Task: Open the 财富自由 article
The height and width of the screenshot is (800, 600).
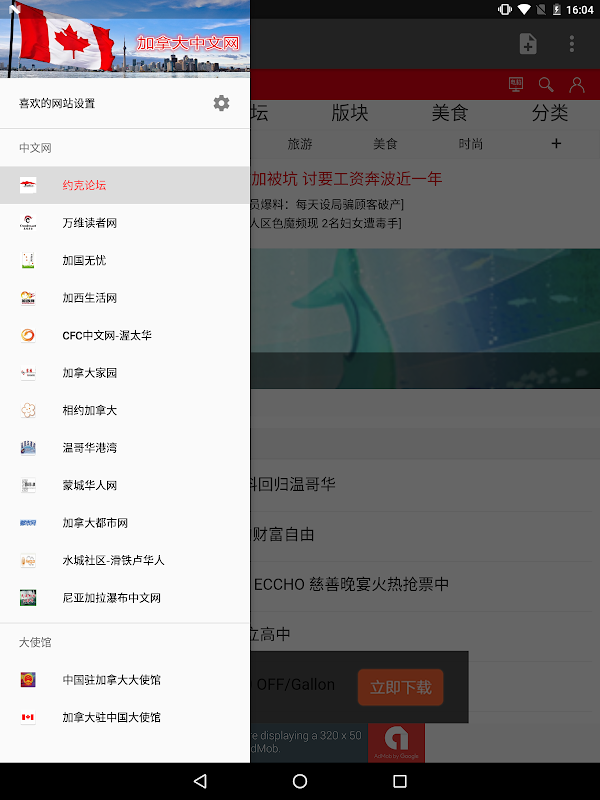Action: (284, 534)
